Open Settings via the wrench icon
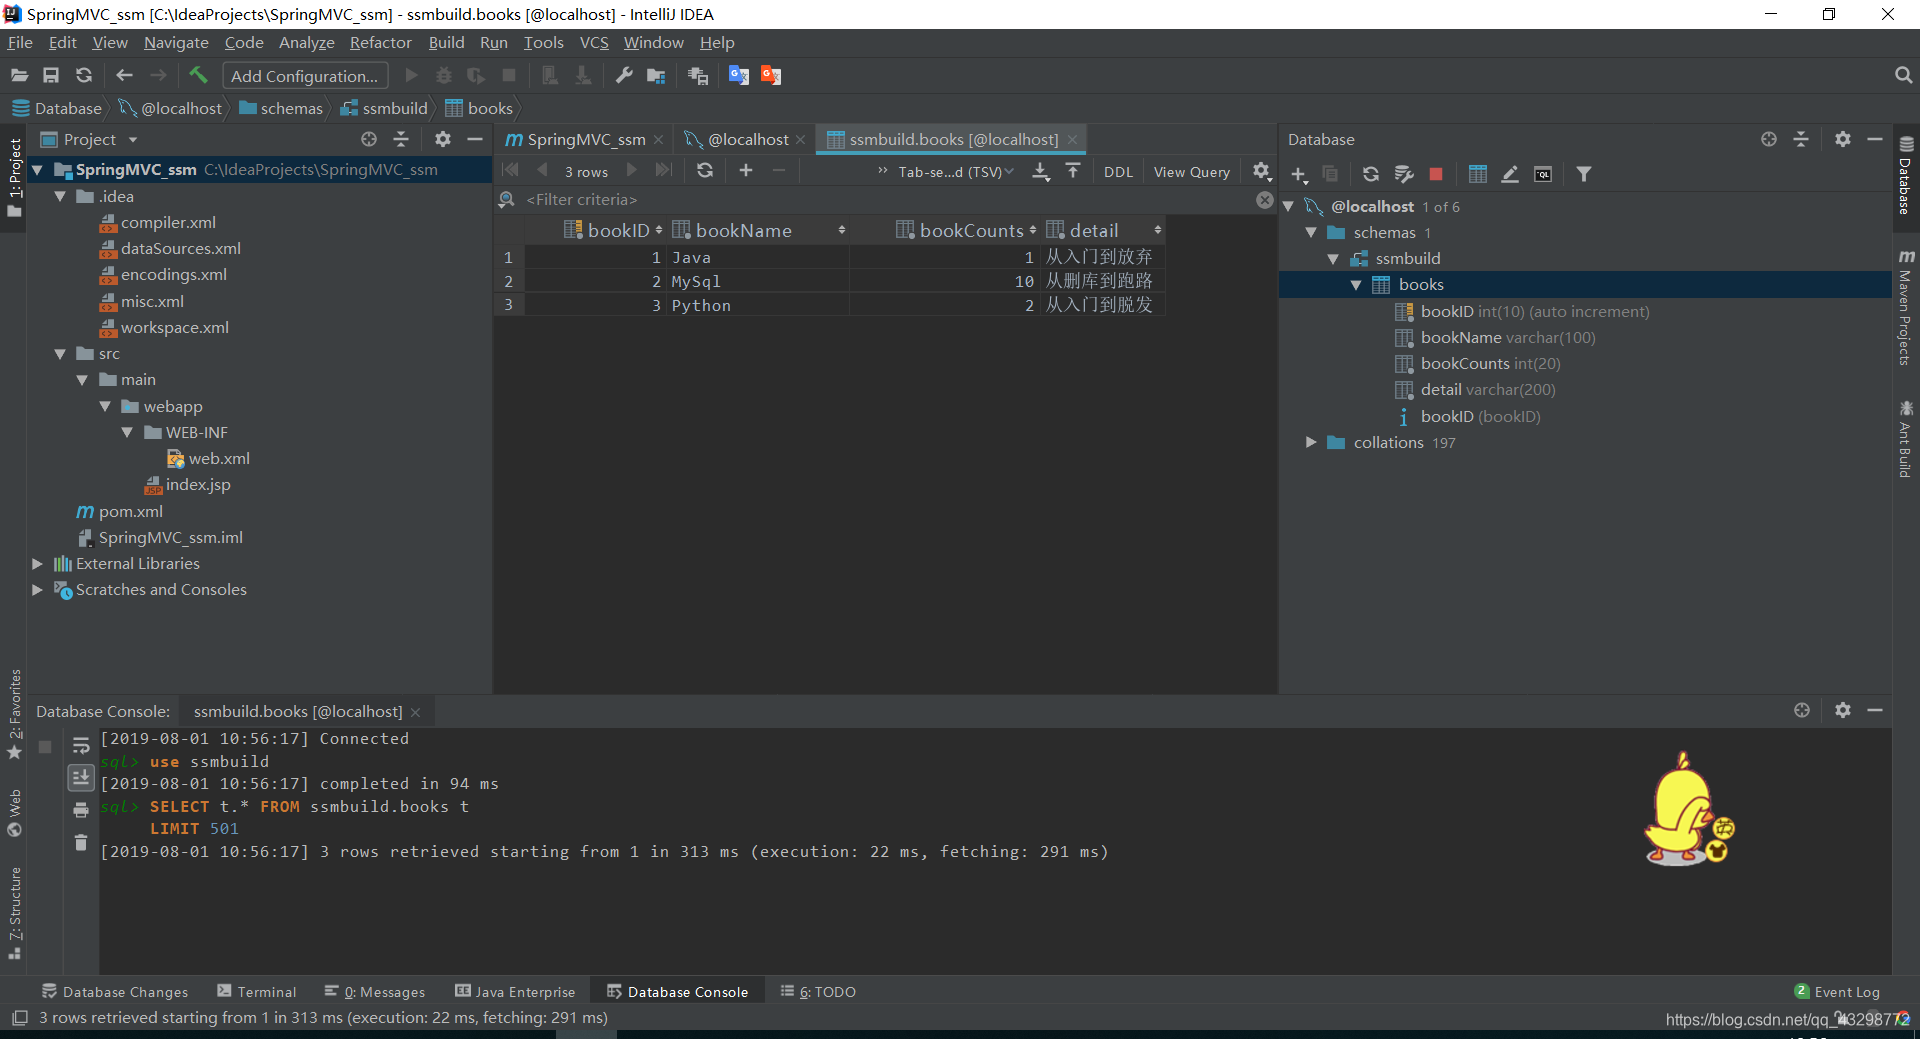 tap(624, 75)
